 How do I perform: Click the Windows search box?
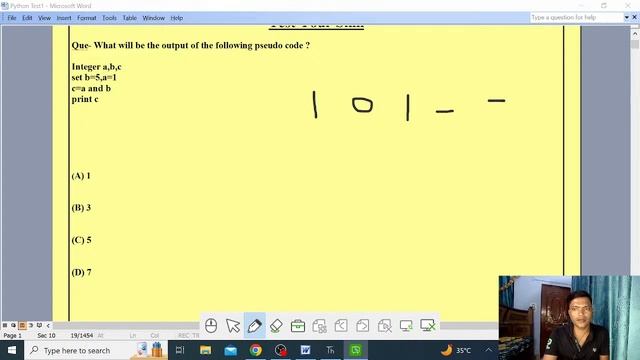(x=96, y=350)
